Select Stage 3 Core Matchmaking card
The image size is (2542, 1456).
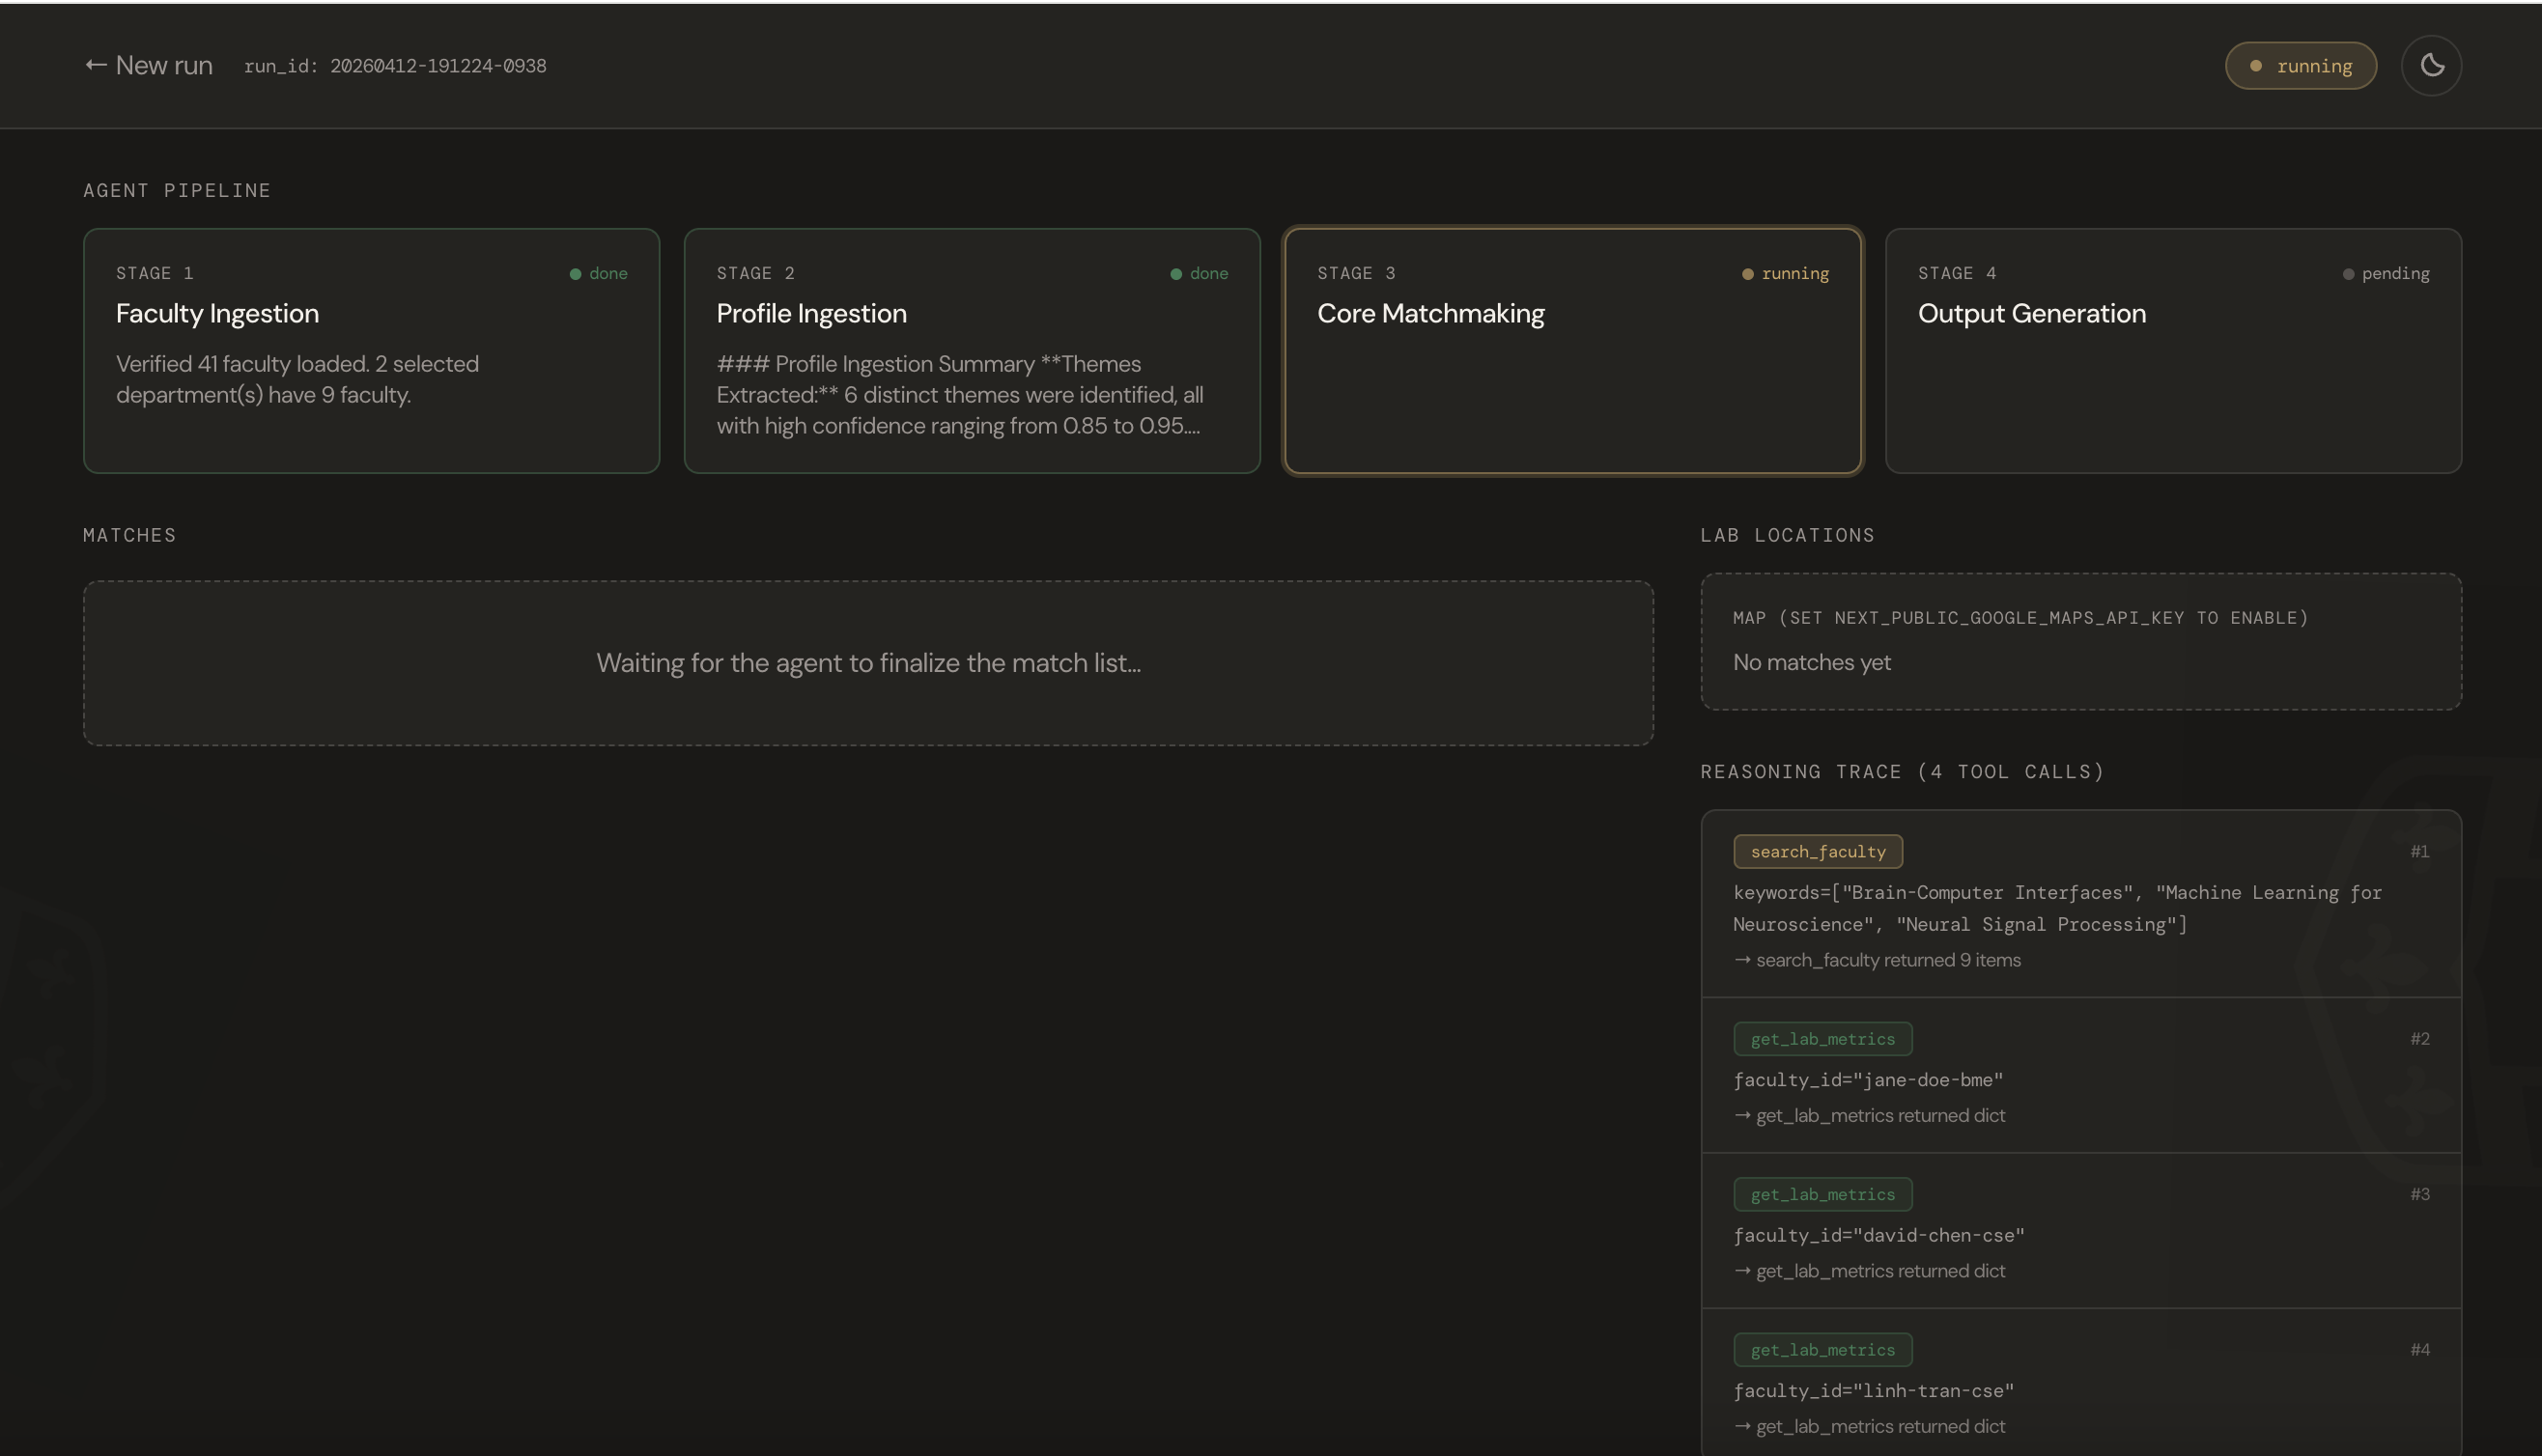click(1572, 350)
